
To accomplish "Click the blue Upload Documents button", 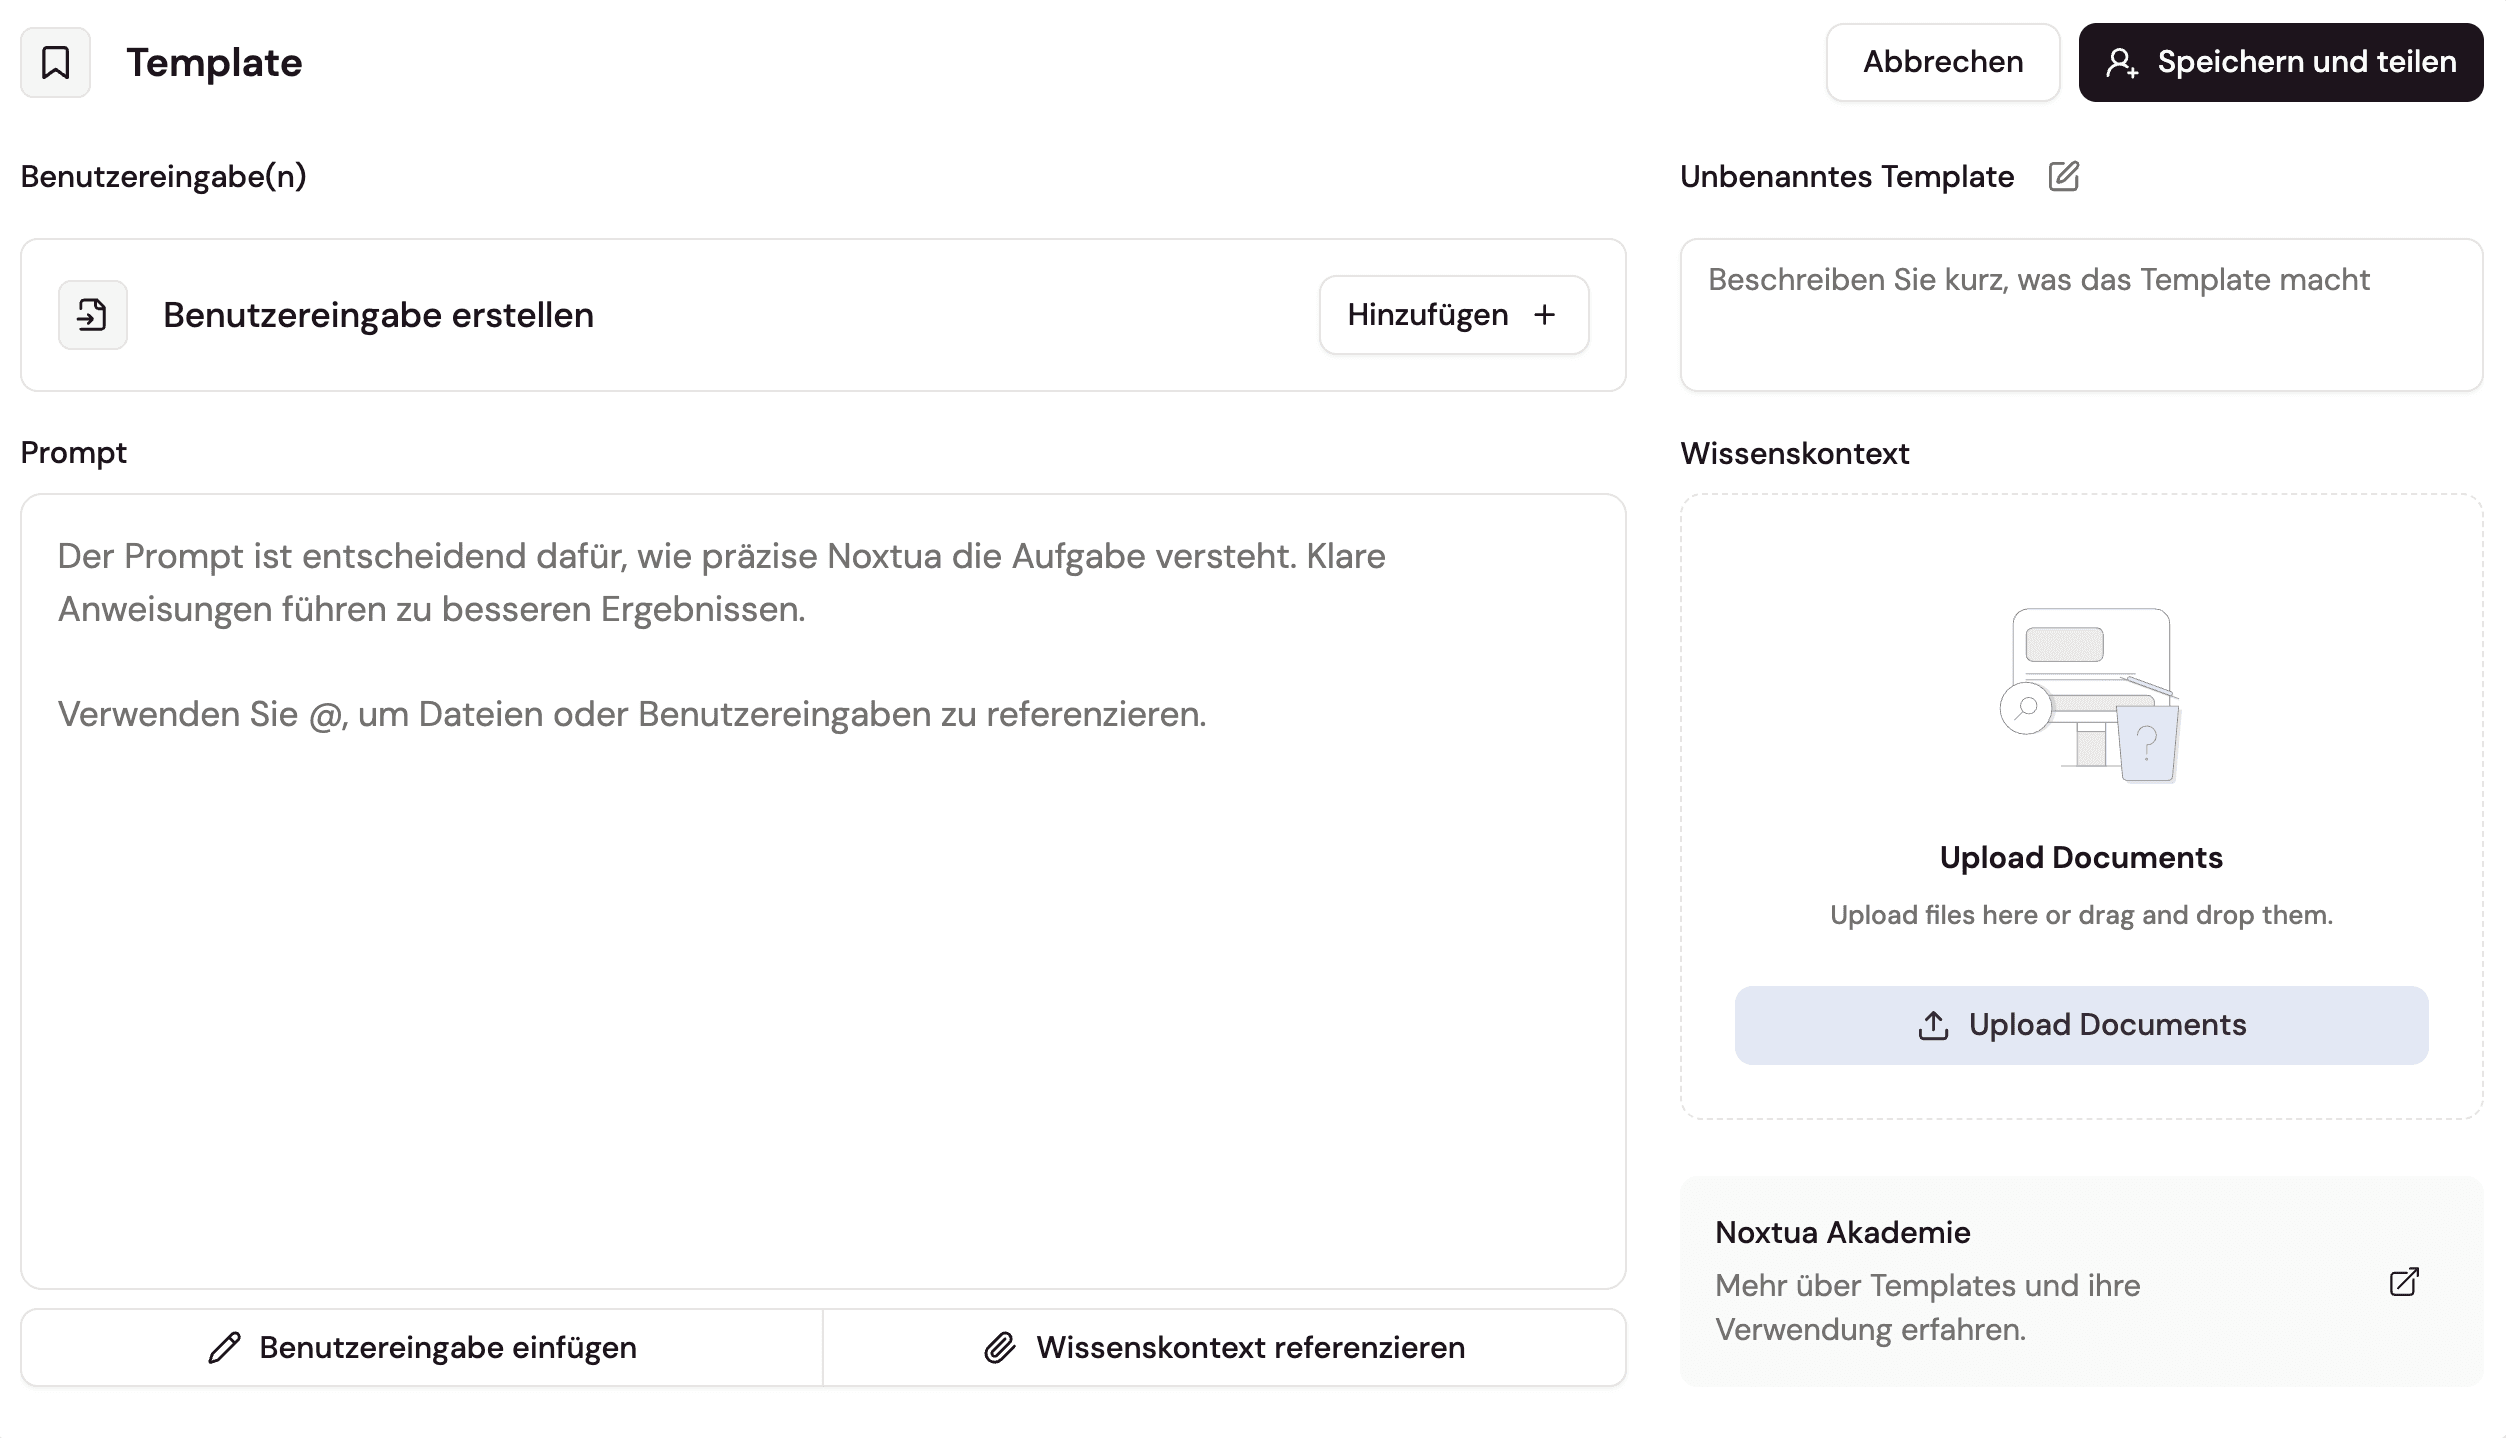I will [x=2081, y=1025].
